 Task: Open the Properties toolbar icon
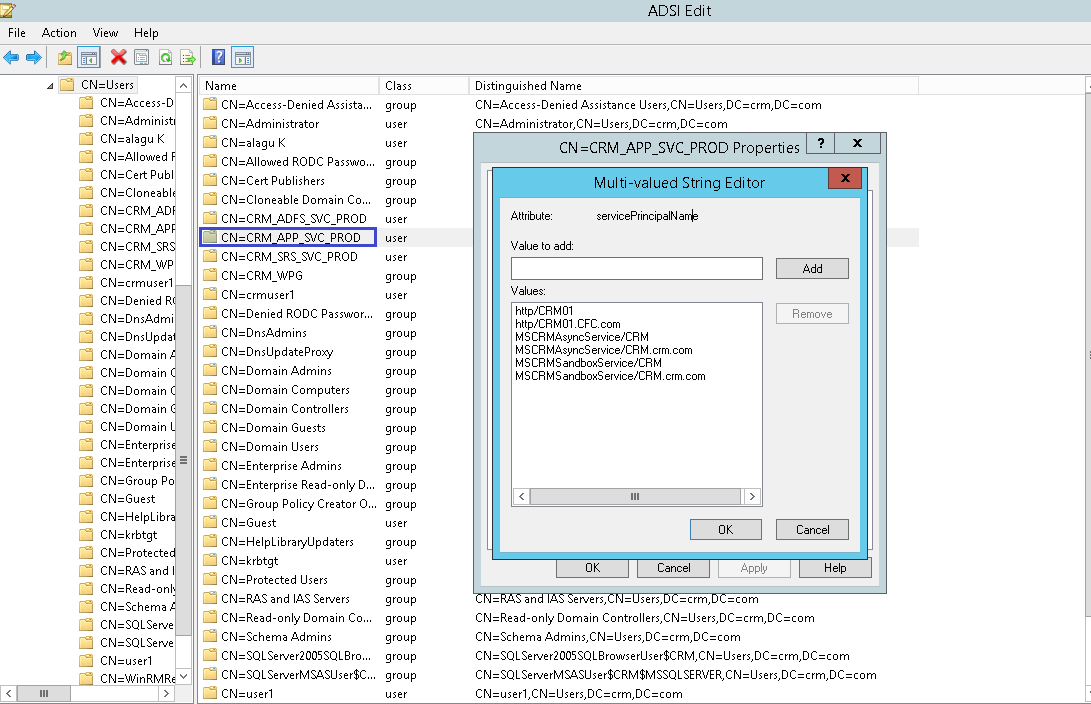coord(142,57)
